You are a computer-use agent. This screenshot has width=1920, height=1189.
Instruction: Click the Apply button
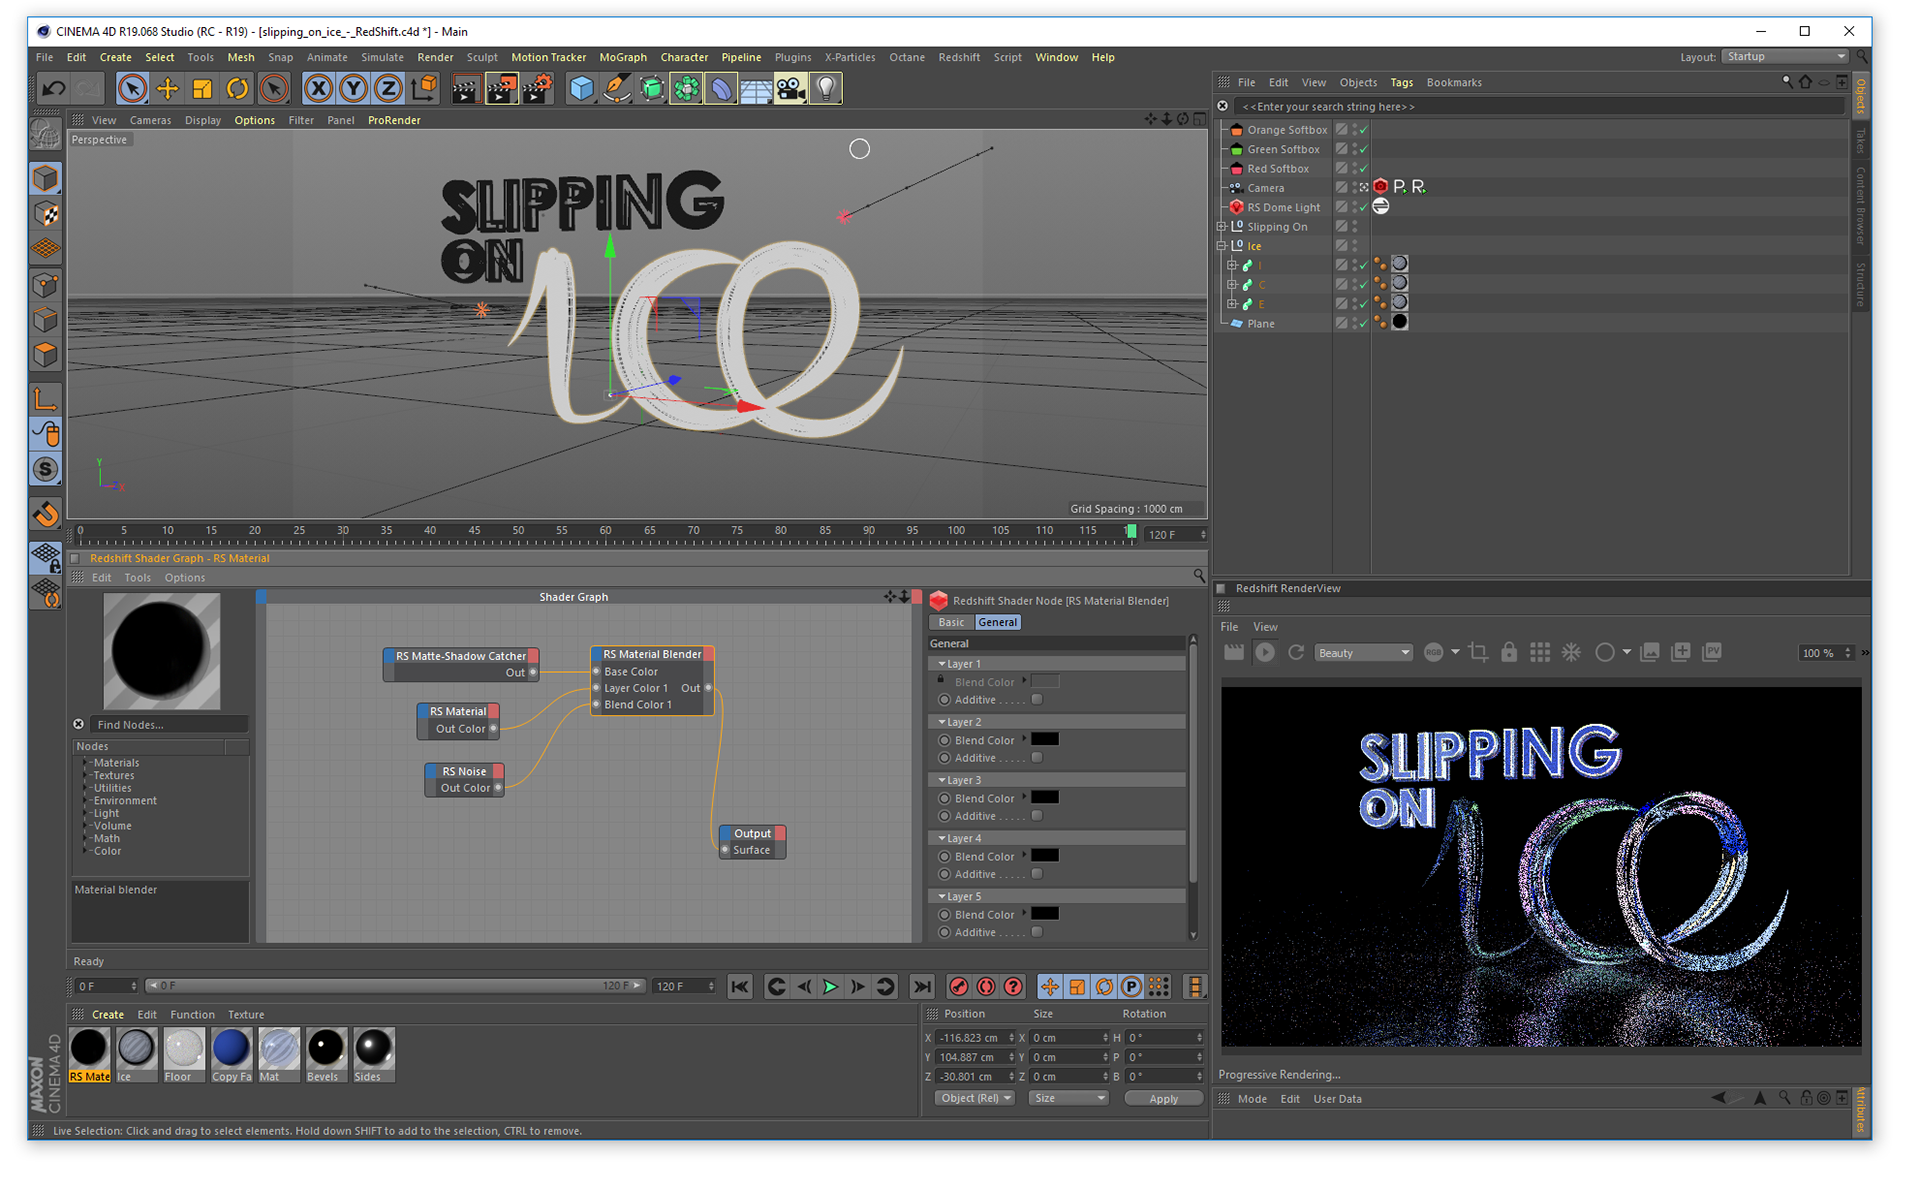[1163, 1099]
